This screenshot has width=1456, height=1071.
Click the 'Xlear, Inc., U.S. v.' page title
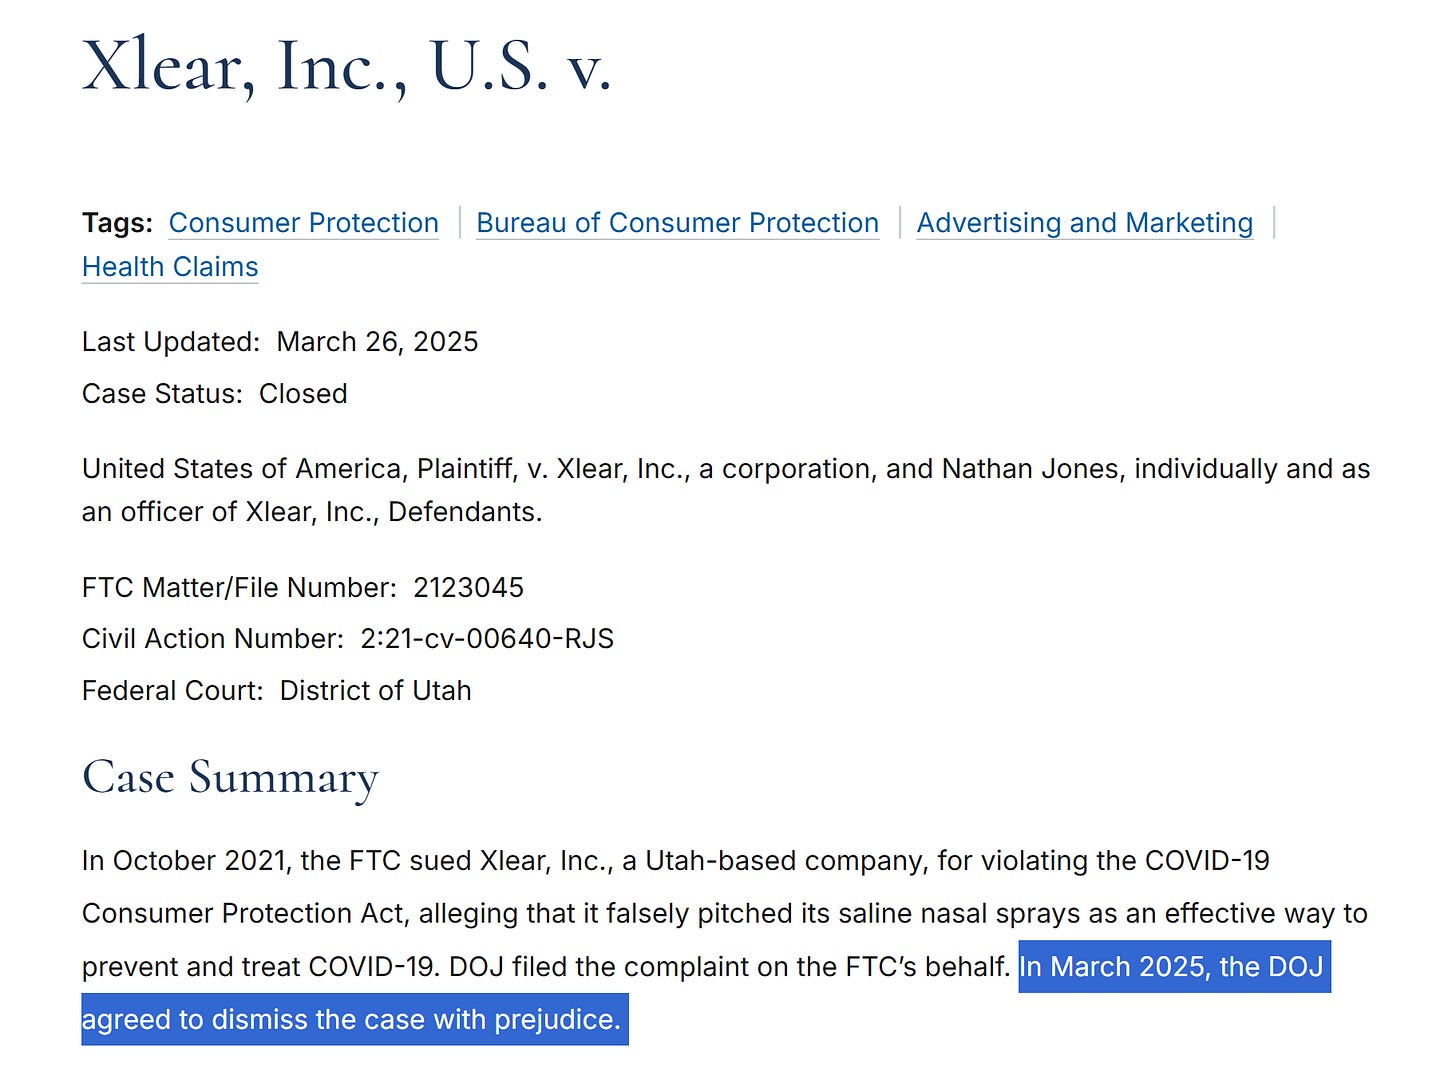(346, 68)
